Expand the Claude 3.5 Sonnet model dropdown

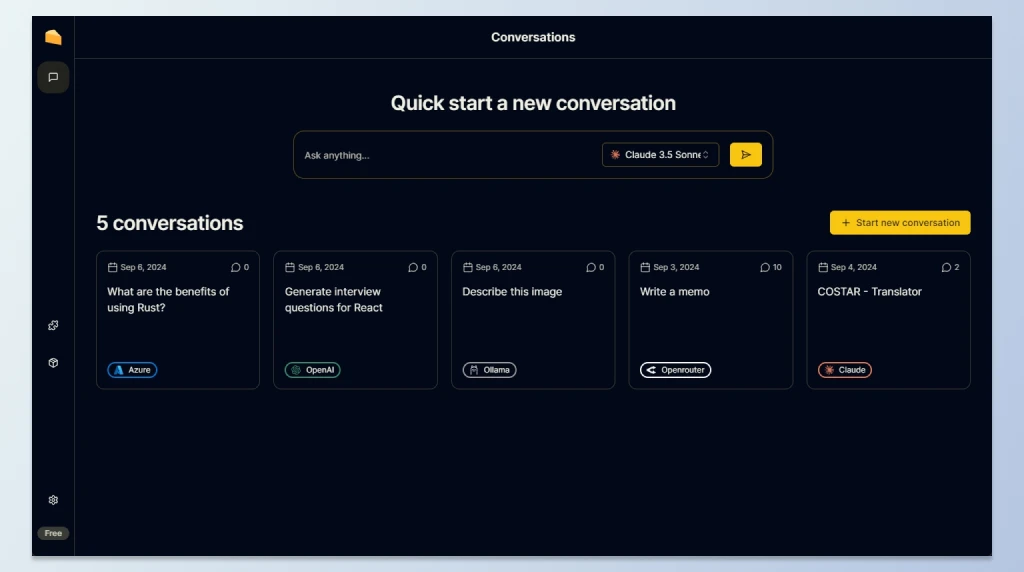660,155
